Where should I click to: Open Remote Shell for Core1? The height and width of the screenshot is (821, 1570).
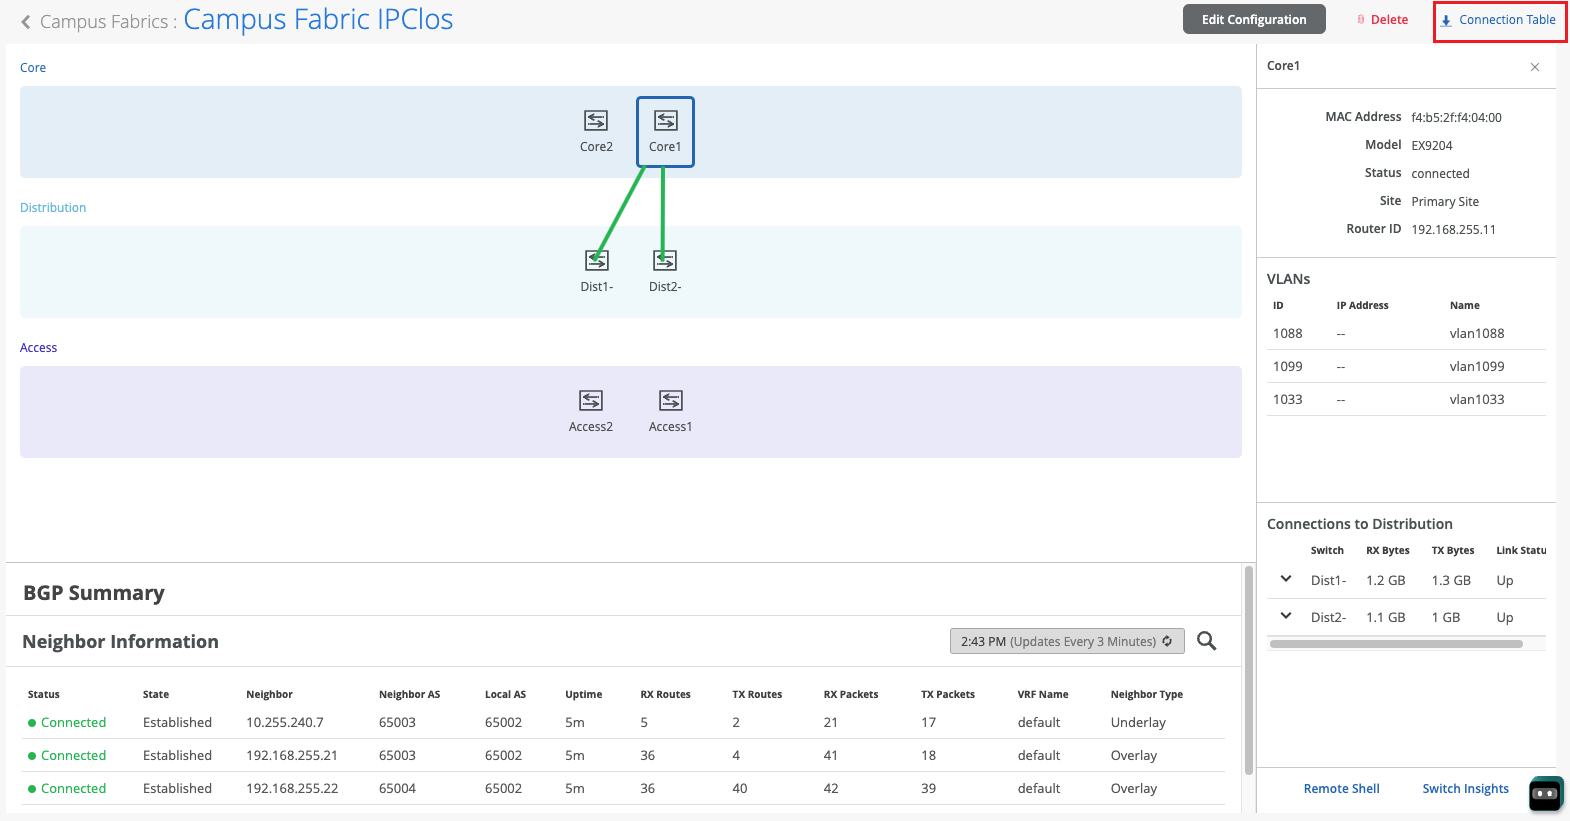(x=1341, y=789)
